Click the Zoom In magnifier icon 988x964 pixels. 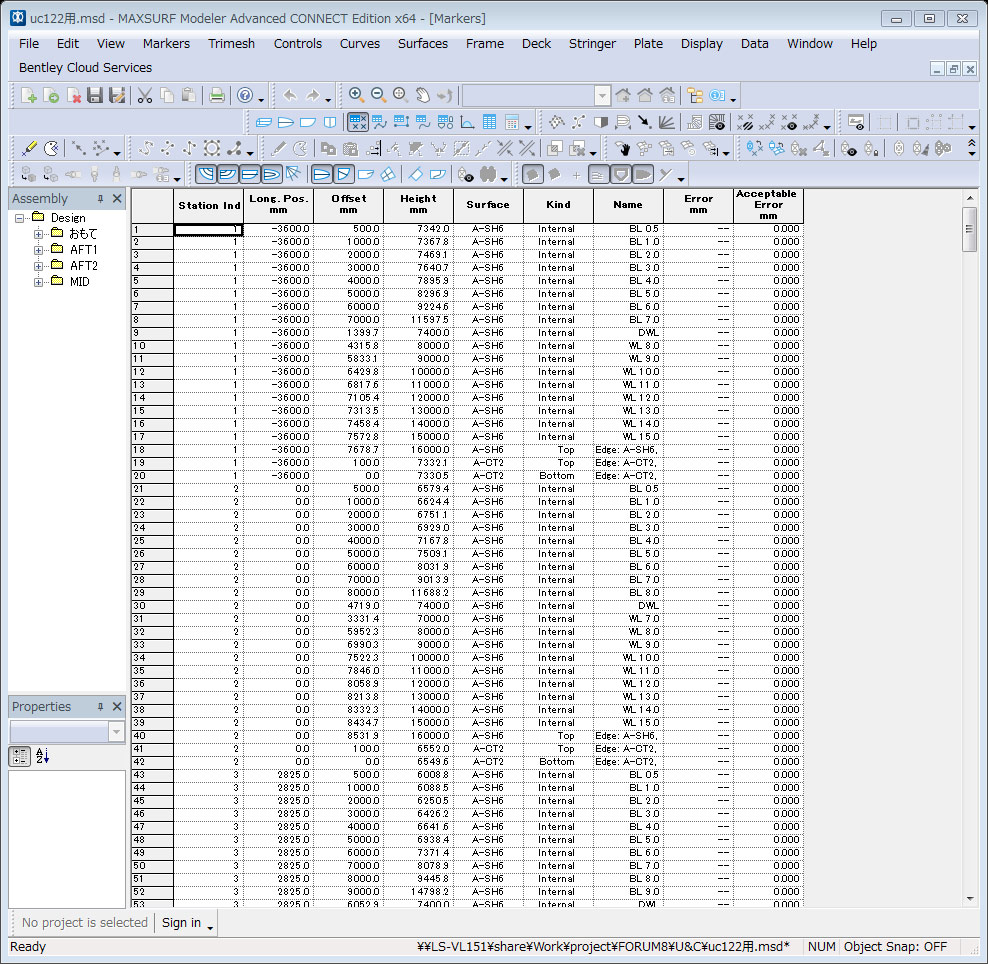[x=356, y=95]
